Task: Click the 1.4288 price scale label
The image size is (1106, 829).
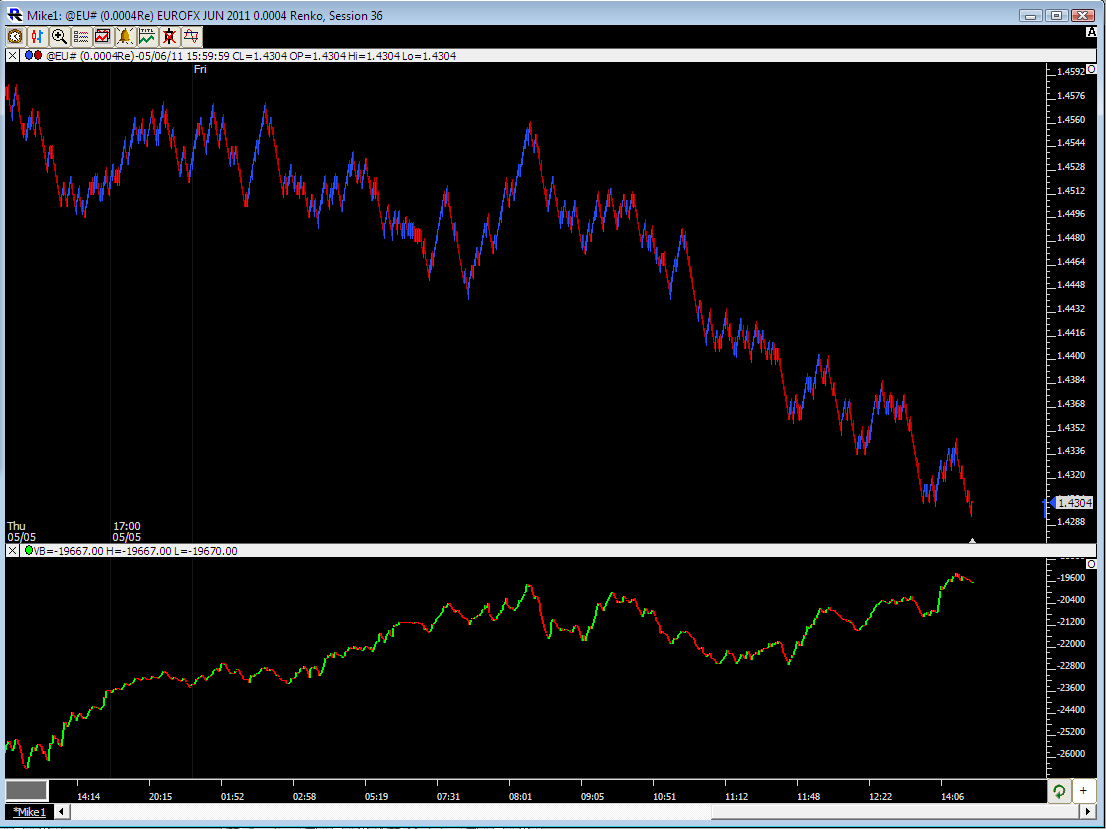Action: 1071,521
